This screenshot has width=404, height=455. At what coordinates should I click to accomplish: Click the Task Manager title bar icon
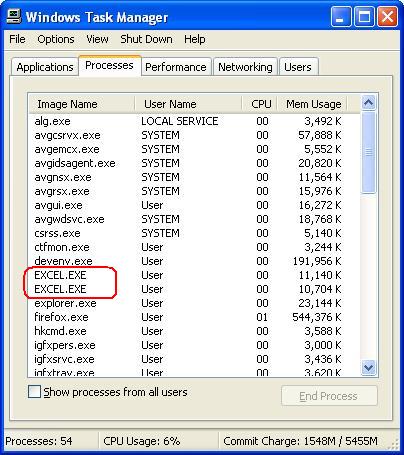tap(14, 16)
